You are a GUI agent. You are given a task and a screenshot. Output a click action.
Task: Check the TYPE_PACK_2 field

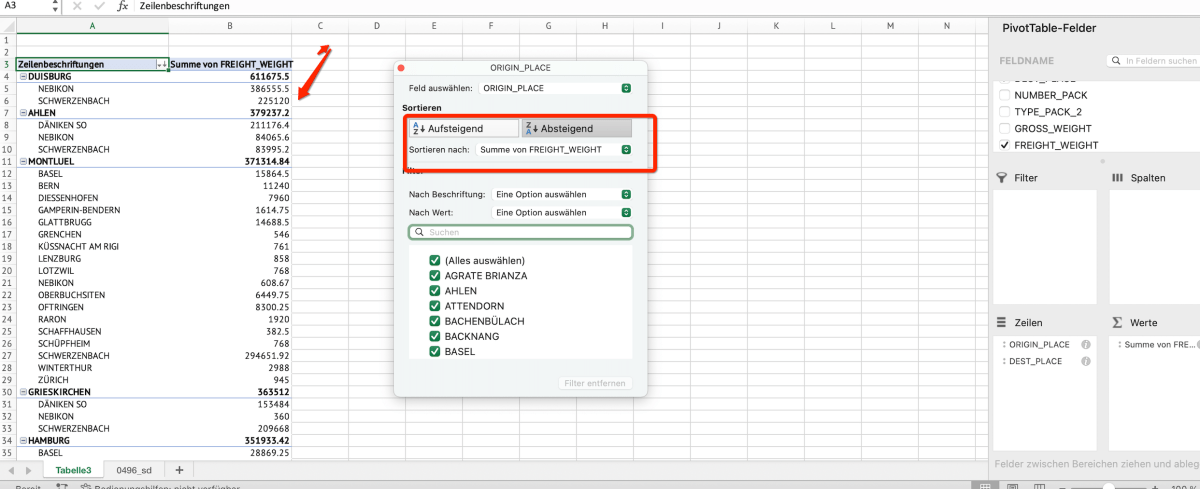(1004, 111)
